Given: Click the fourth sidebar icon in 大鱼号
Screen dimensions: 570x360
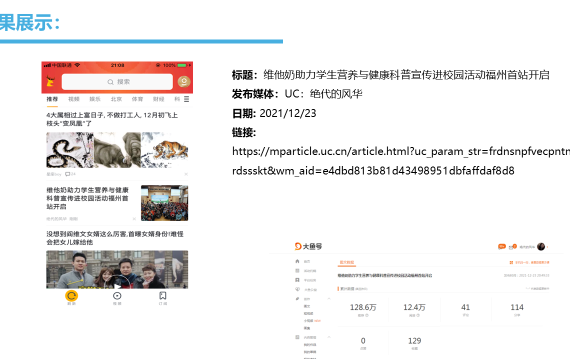Looking at the screenshot, I should 297,289.
